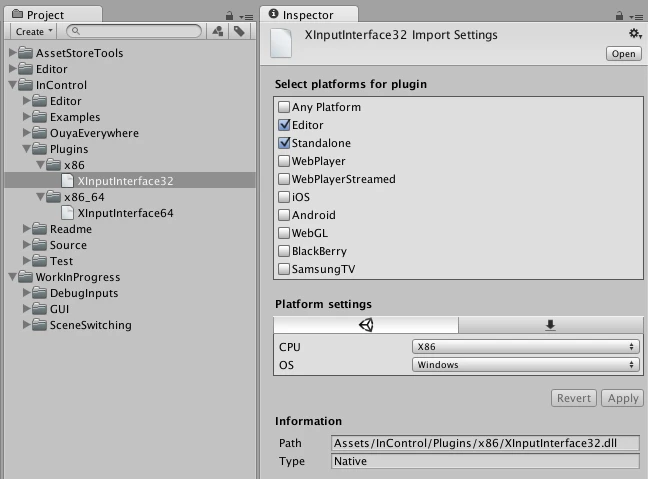
Task: Expand the OuyaEverywhere folder arrow
Action: [x=27, y=133]
